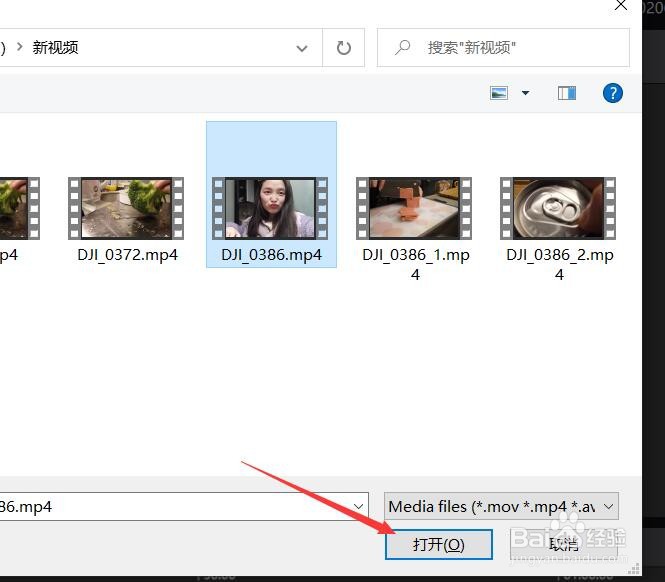665x582 pixels.
Task: Open help with the question mark icon
Action: 613,93
